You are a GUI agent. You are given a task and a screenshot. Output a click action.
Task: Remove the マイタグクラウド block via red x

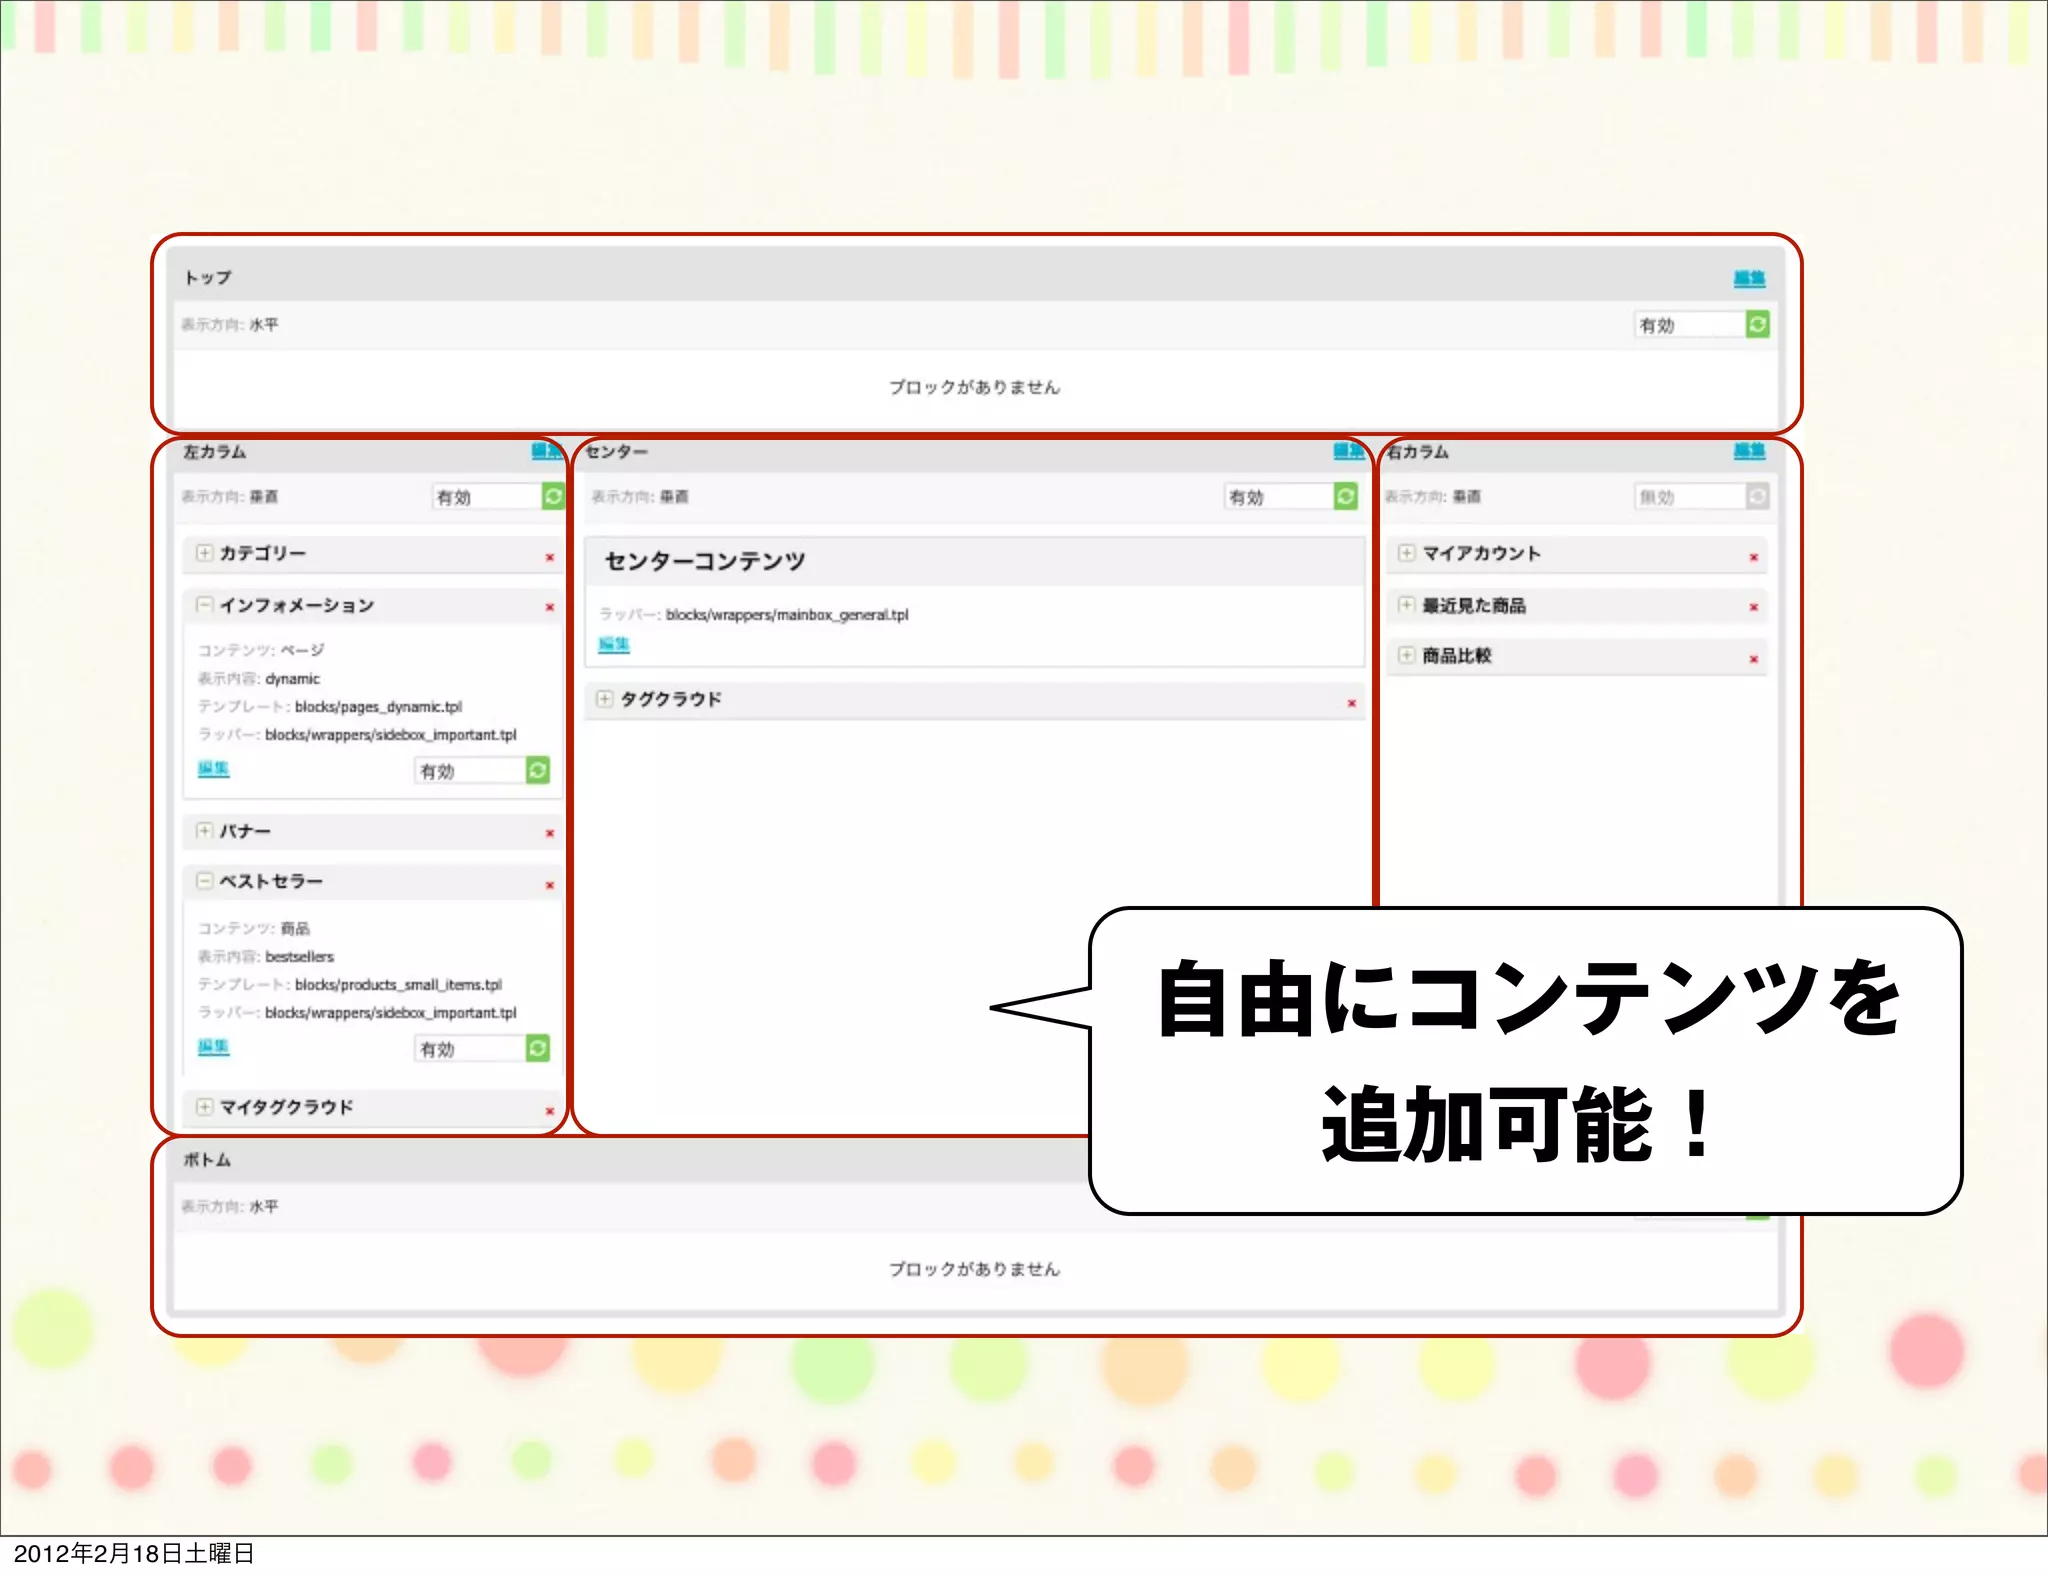click(x=549, y=1111)
